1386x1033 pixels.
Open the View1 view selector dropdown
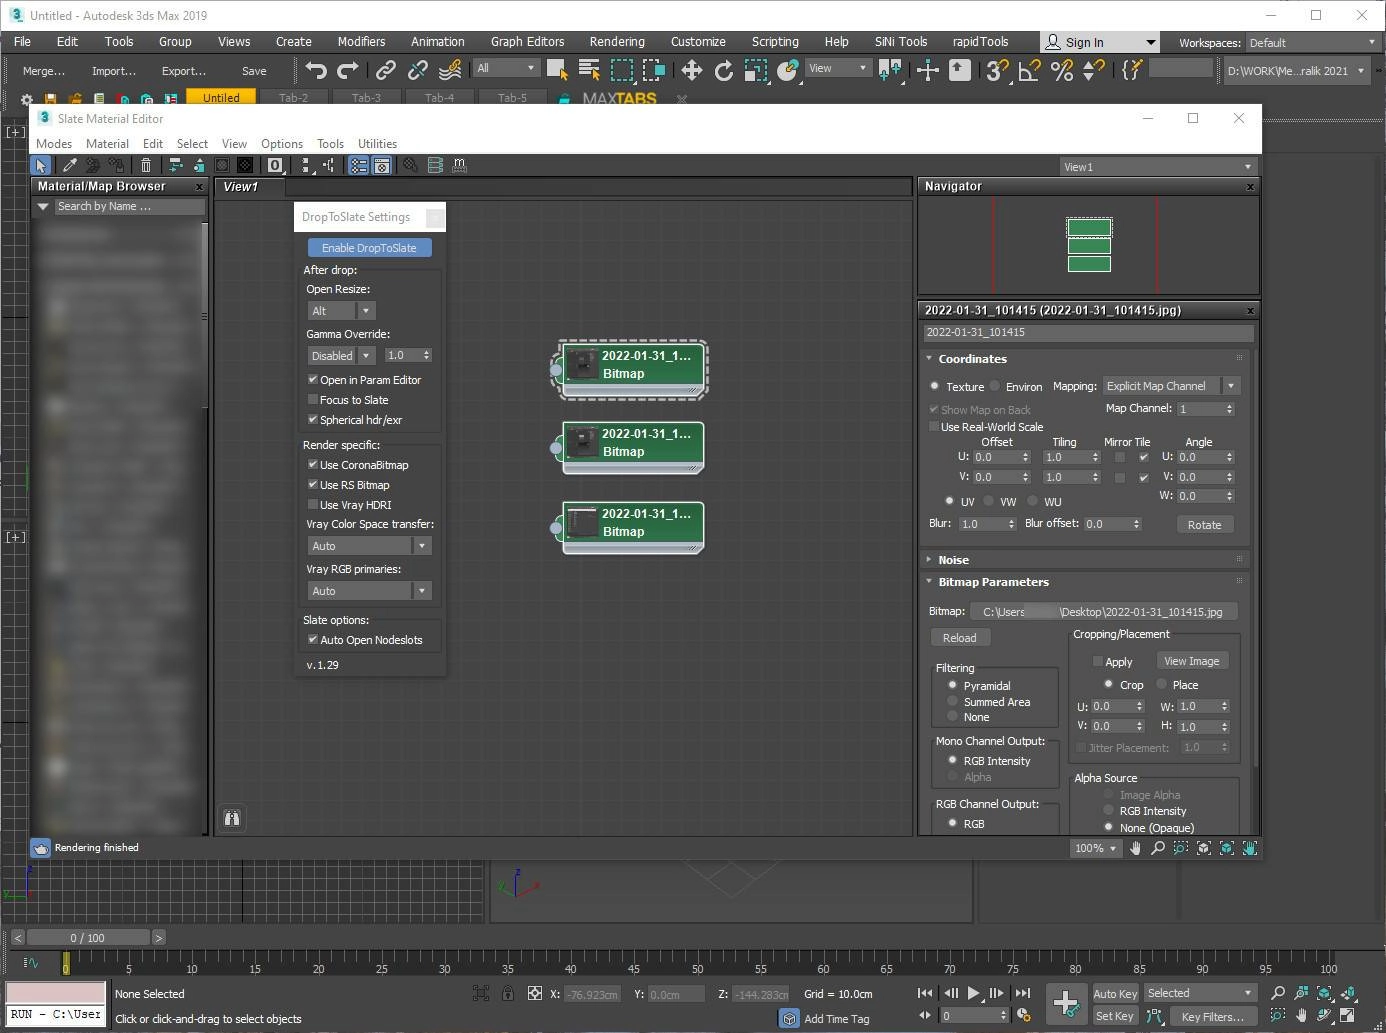(x=1157, y=167)
